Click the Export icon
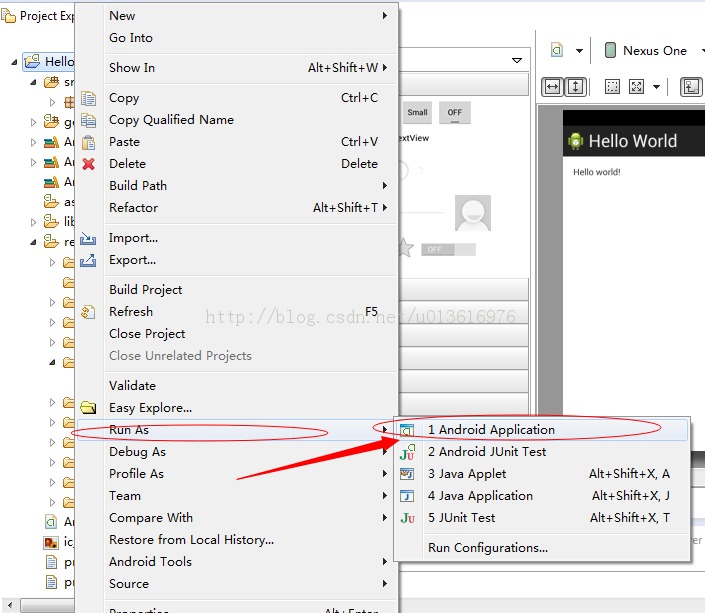 pyautogui.click(x=88, y=260)
